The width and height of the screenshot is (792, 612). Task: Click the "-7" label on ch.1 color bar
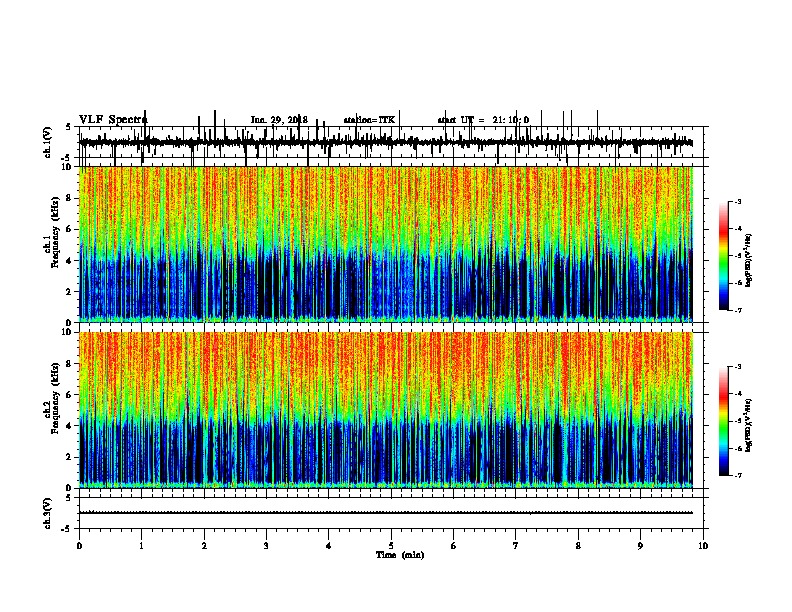(x=738, y=310)
